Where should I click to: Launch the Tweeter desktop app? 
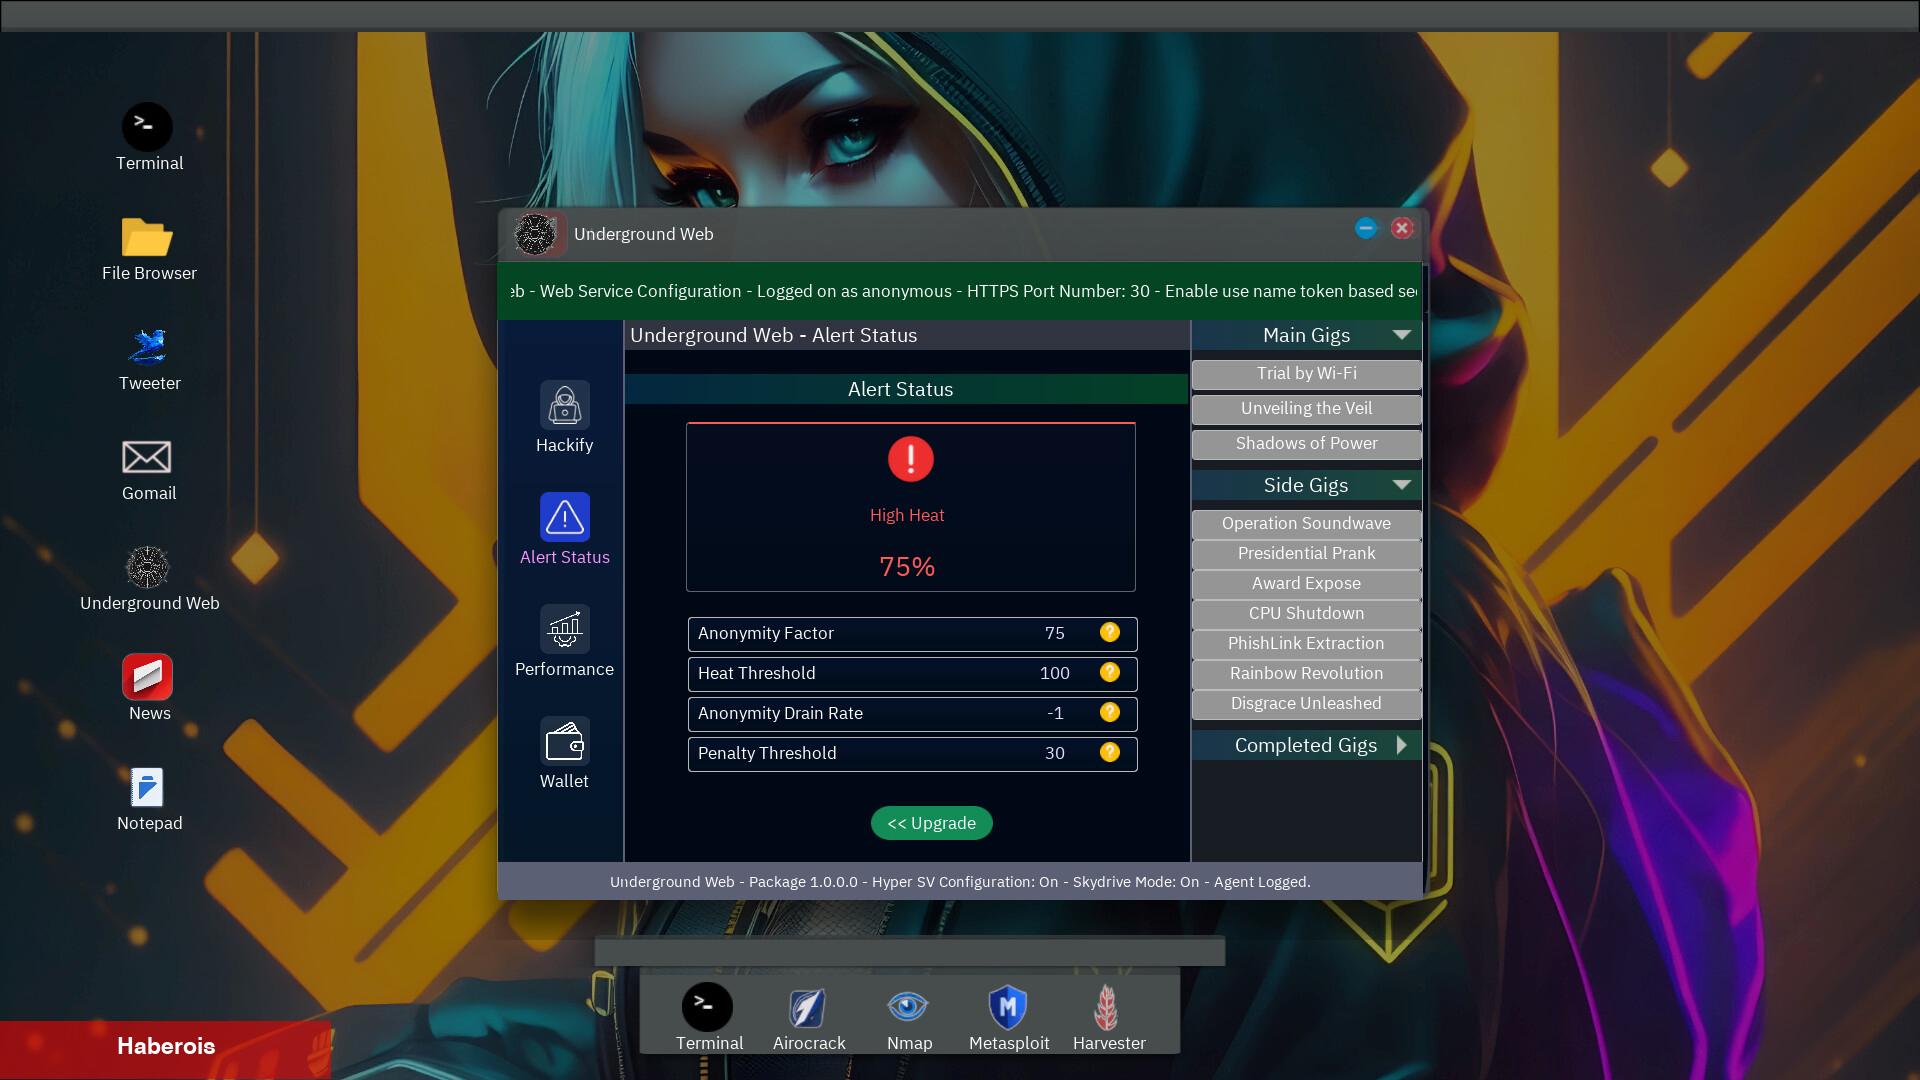tap(147, 347)
